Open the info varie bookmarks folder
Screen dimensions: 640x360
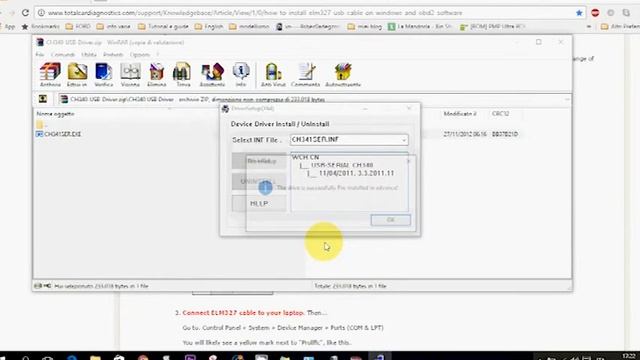click(113, 27)
